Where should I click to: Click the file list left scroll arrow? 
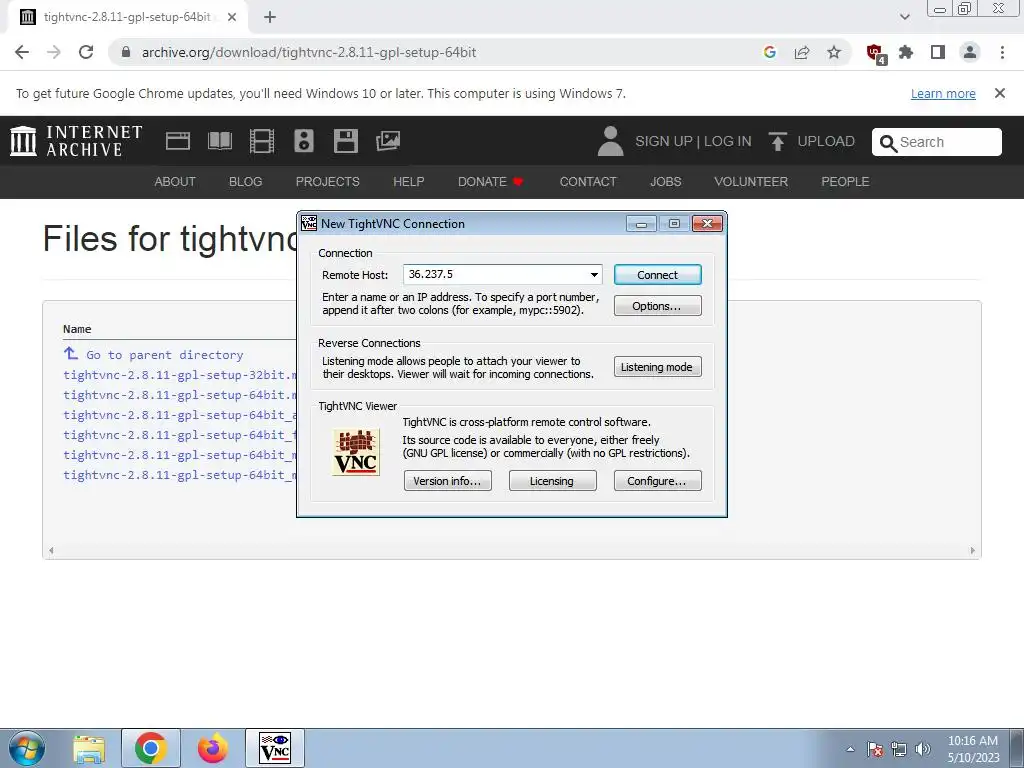point(51,551)
